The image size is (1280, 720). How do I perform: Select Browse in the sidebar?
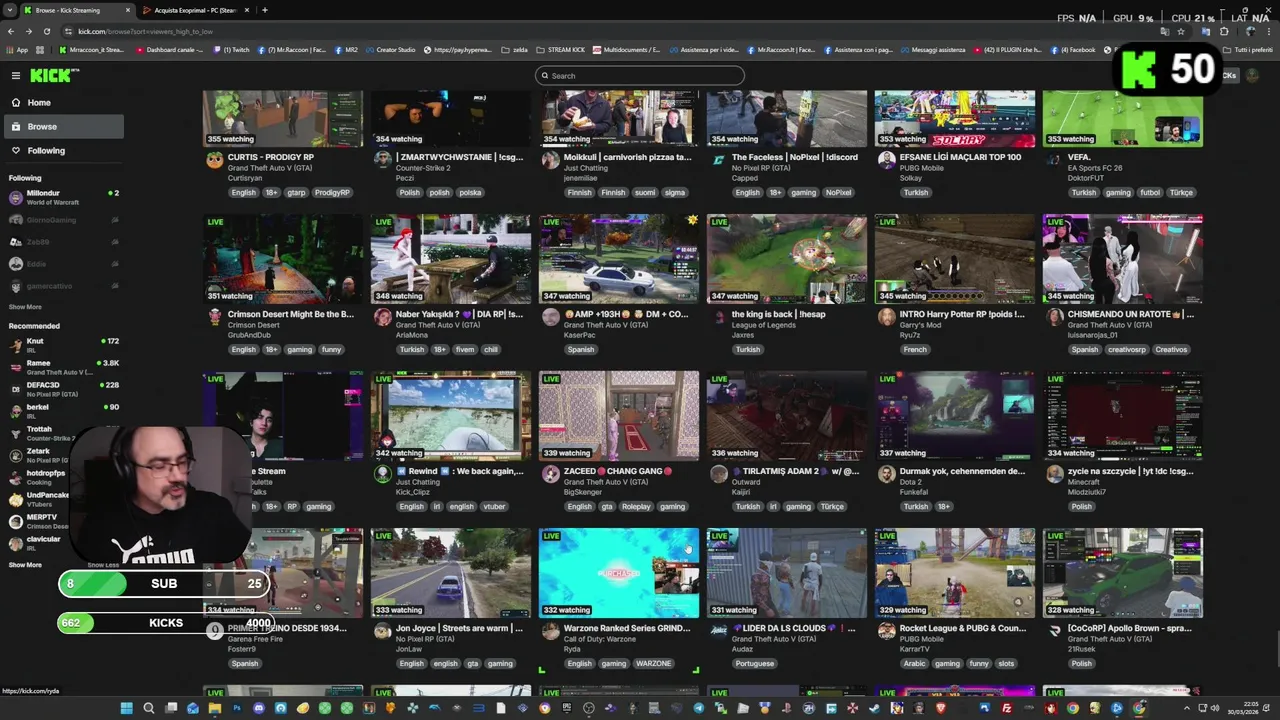63,127
